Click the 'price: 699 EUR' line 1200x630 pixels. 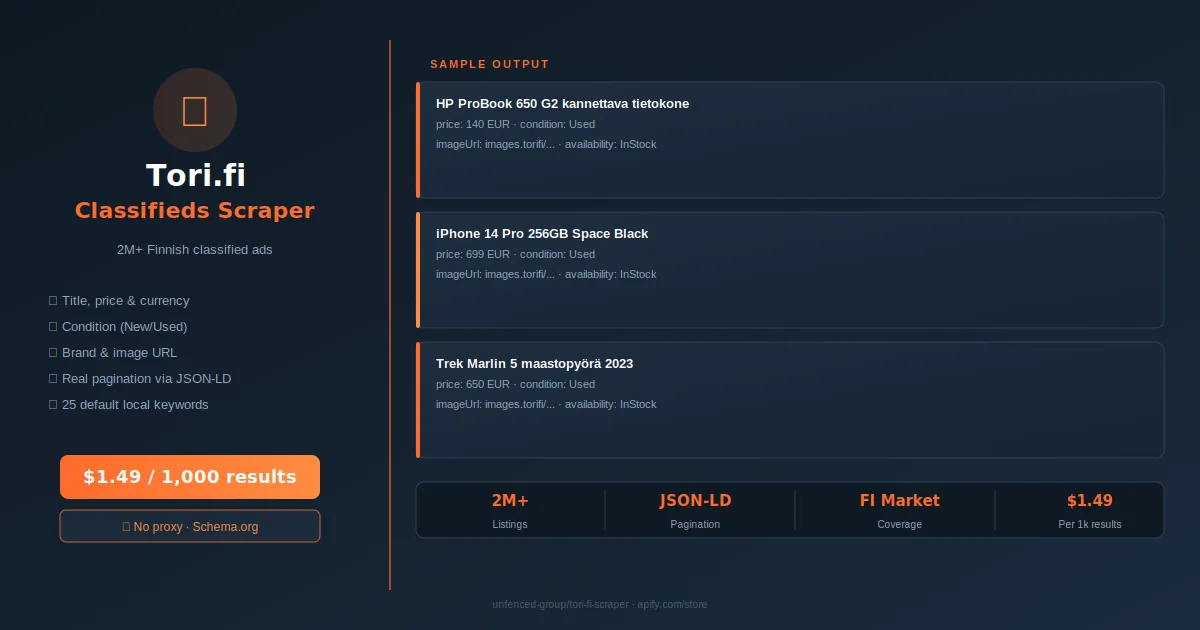(515, 254)
